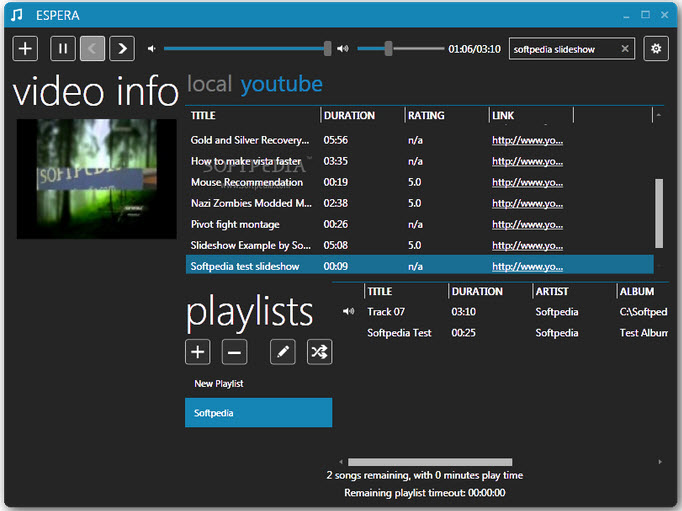The image size is (682, 511).
Task: Select the New Playlist entry
Action: tap(219, 384)
